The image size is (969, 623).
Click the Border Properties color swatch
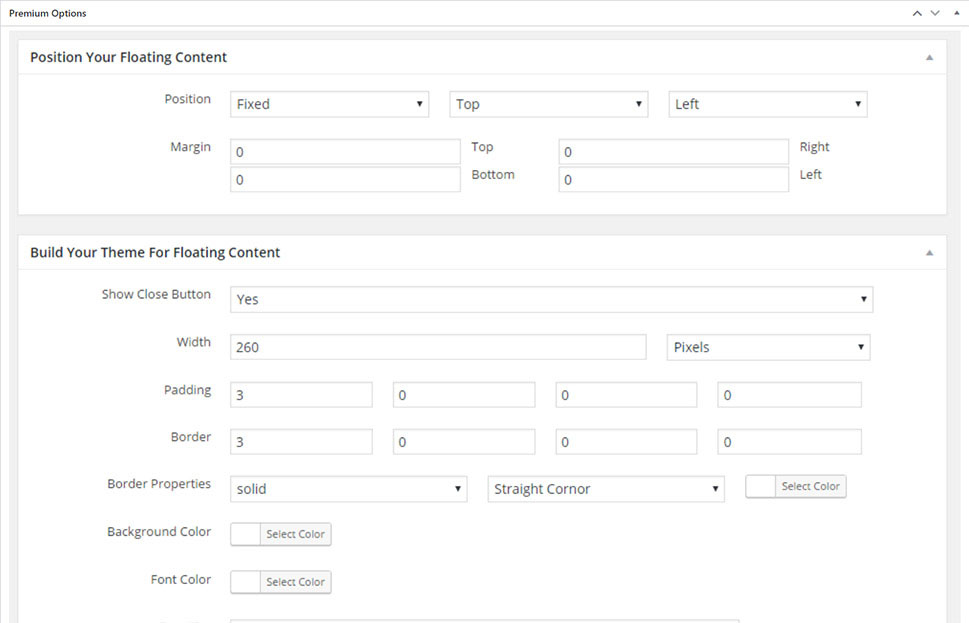761,486
